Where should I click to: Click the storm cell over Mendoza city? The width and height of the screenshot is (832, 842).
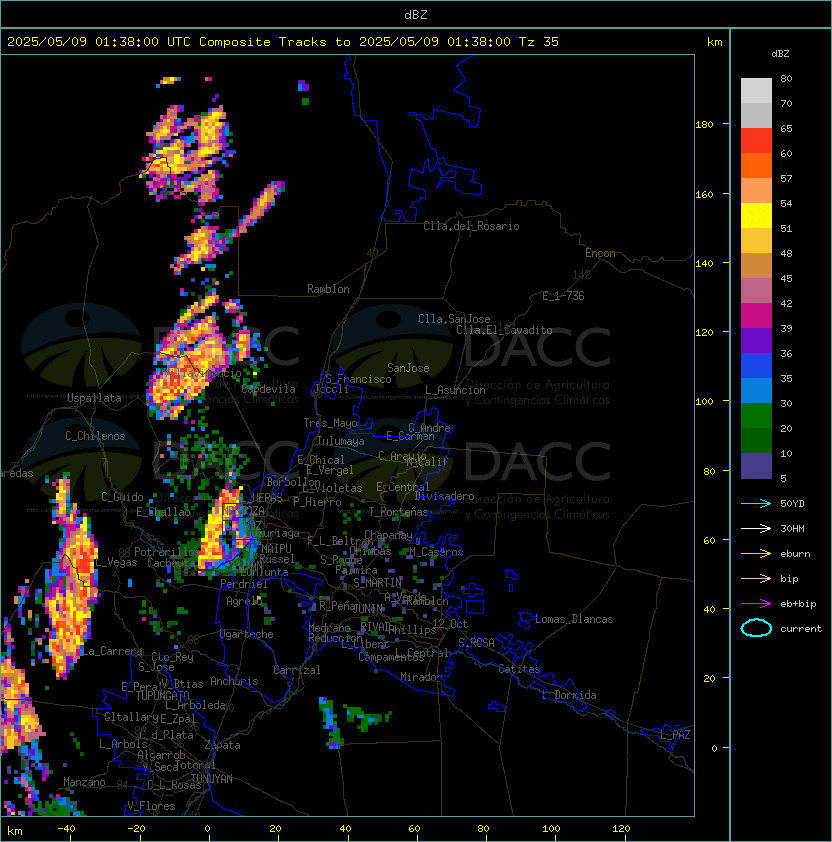[x=226, y=532]
